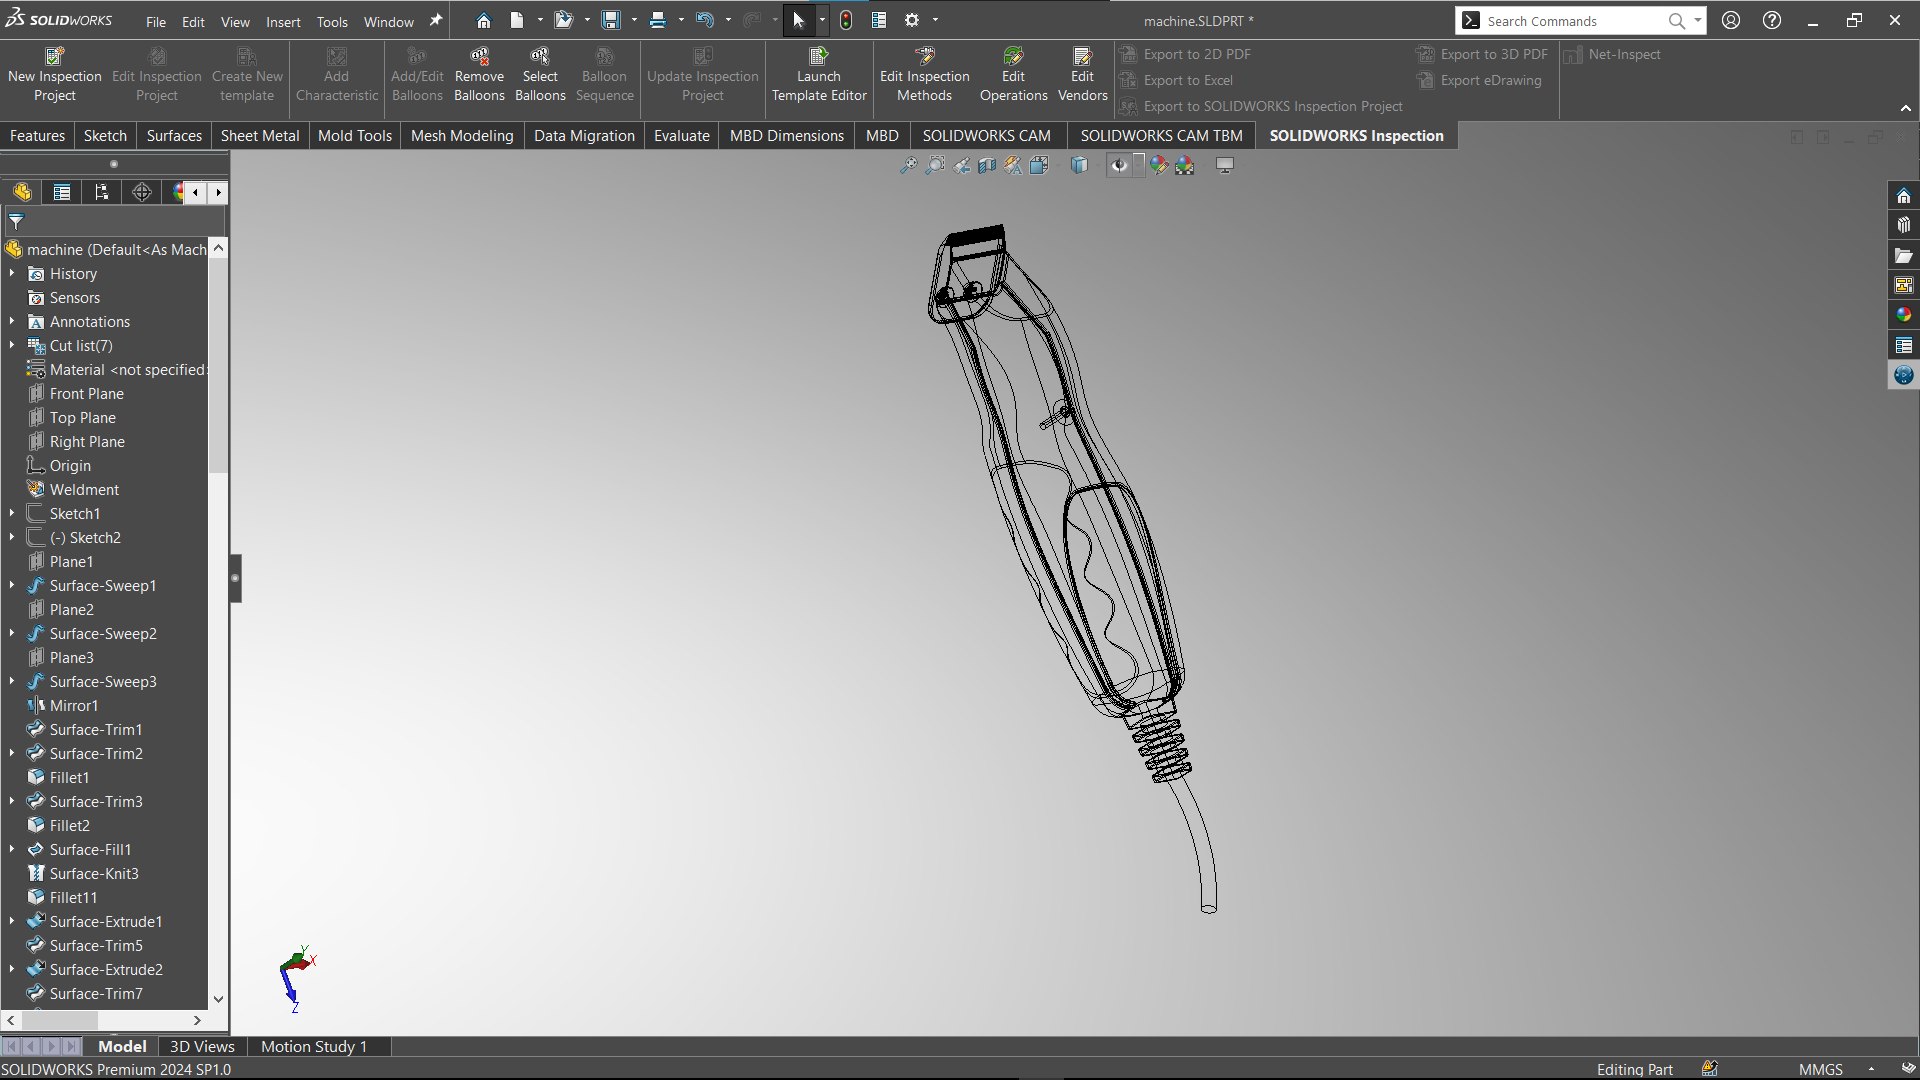Expand the Surface-Extrude1 node

tap(12, 921)
